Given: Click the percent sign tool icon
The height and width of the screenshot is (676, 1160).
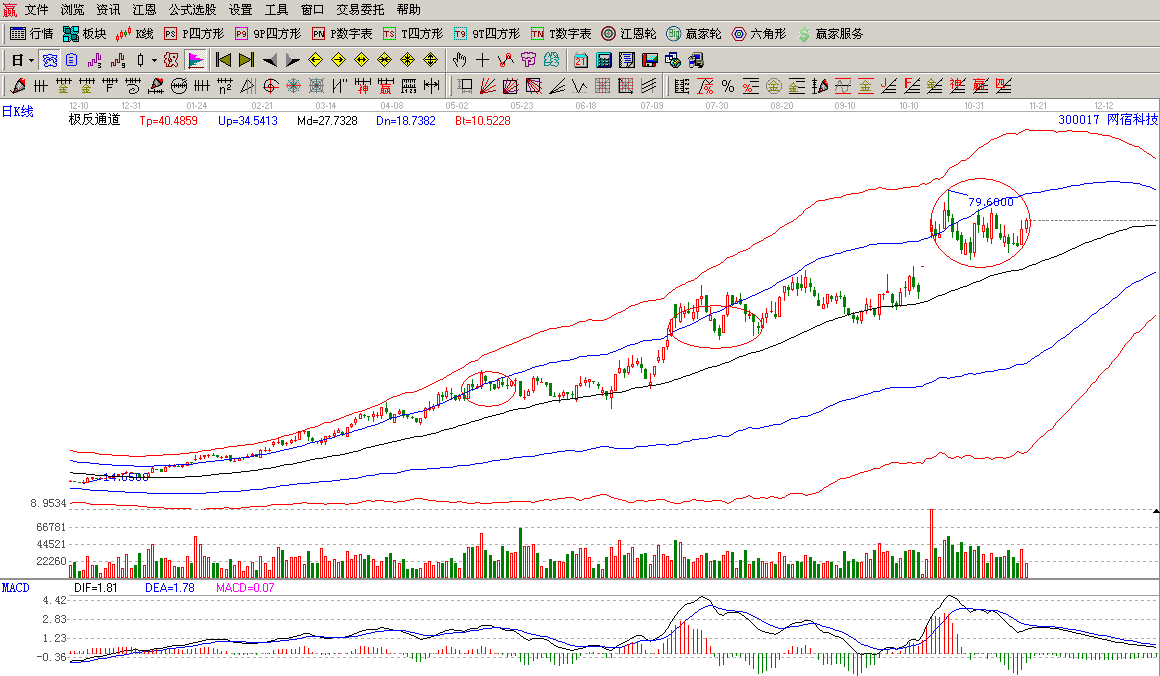Looking at the screenshot, I should coord(727,86).
